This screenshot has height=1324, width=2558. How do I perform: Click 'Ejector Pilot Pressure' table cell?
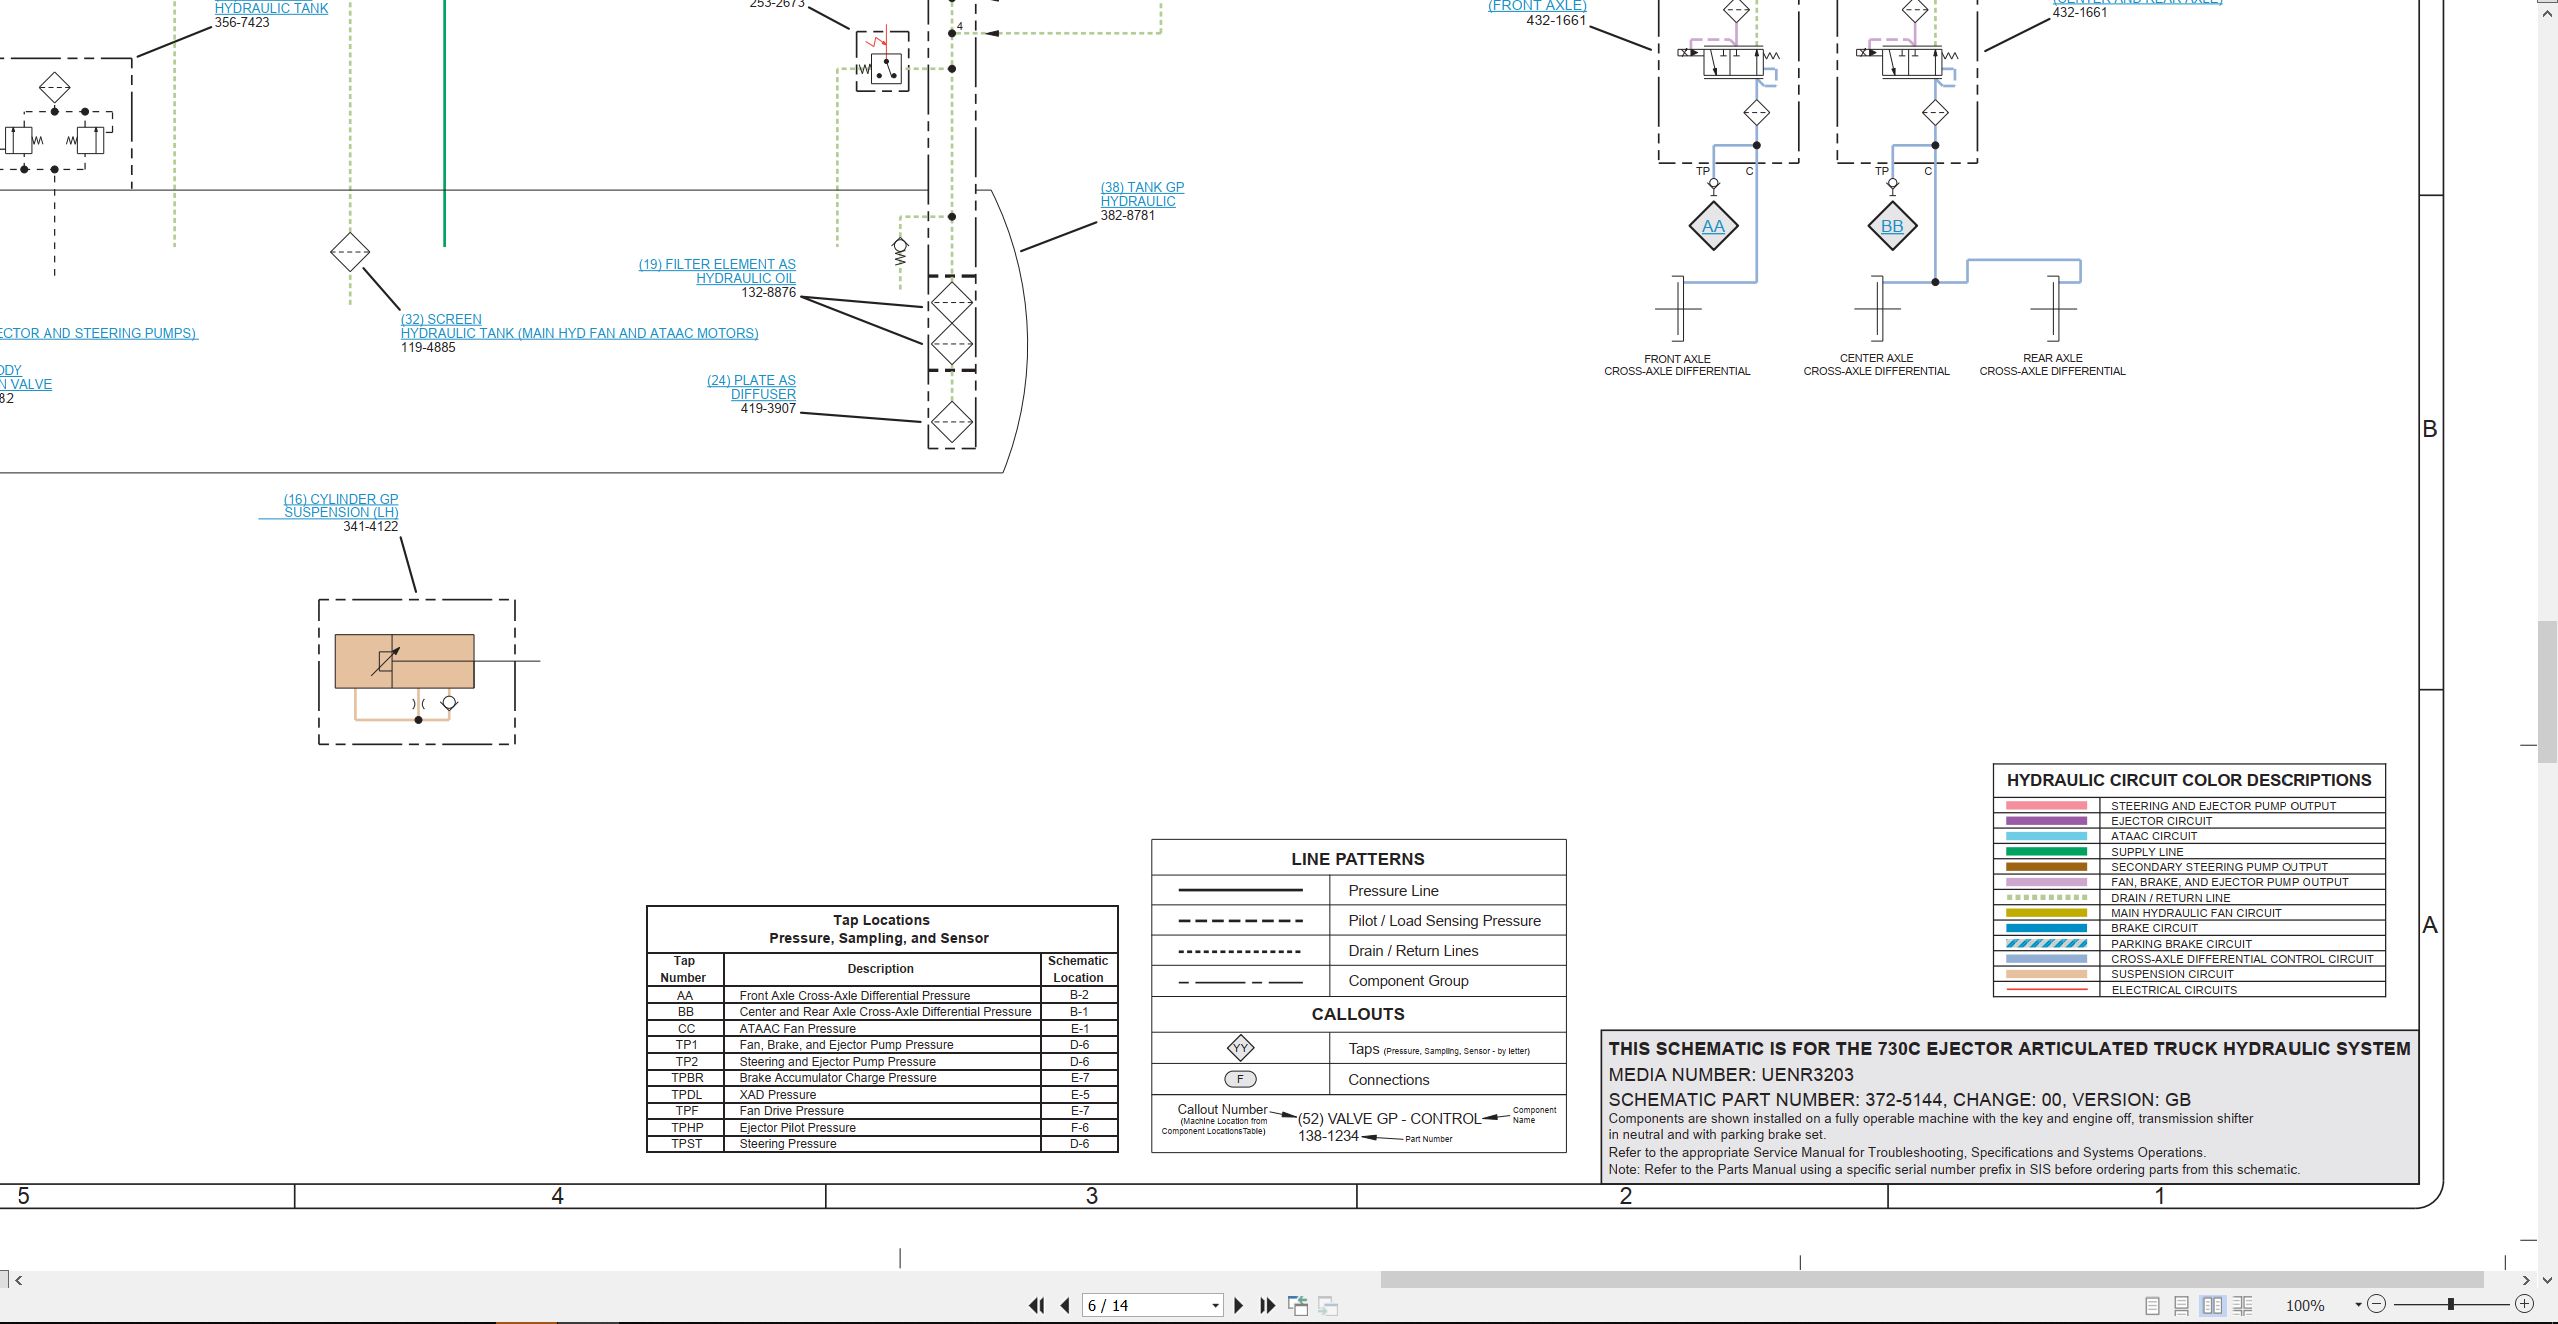797,1127
